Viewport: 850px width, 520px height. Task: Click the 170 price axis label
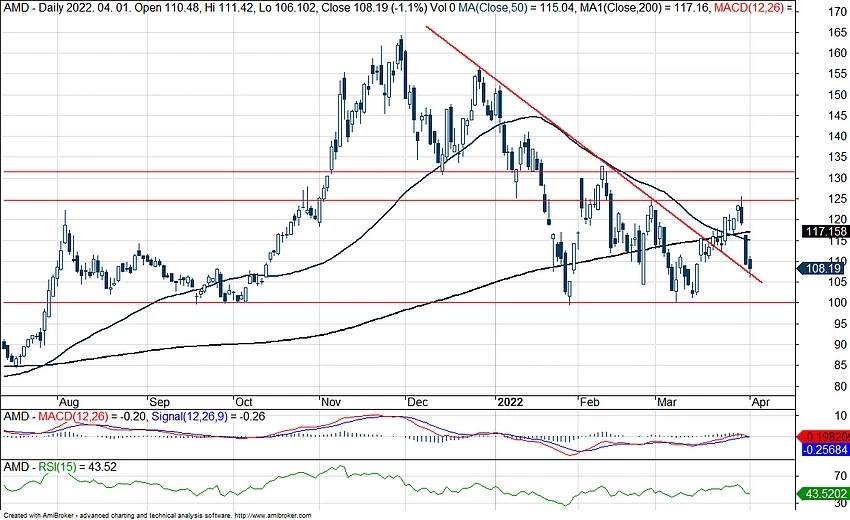pos(837,12)
